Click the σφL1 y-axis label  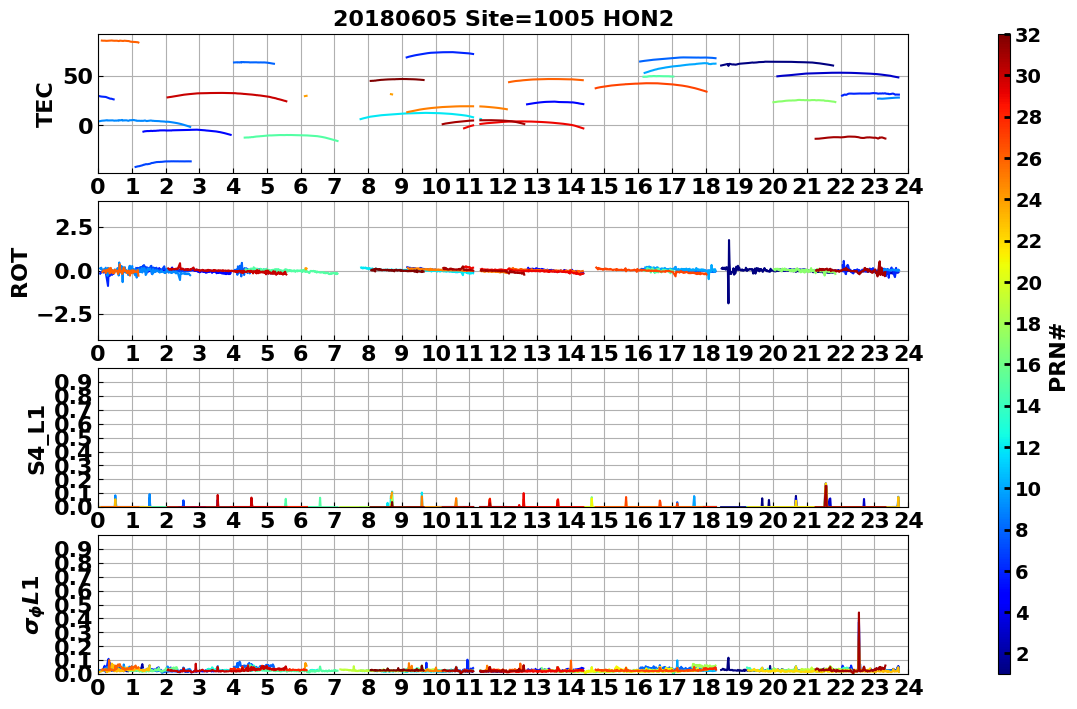(x=32, y=605)
